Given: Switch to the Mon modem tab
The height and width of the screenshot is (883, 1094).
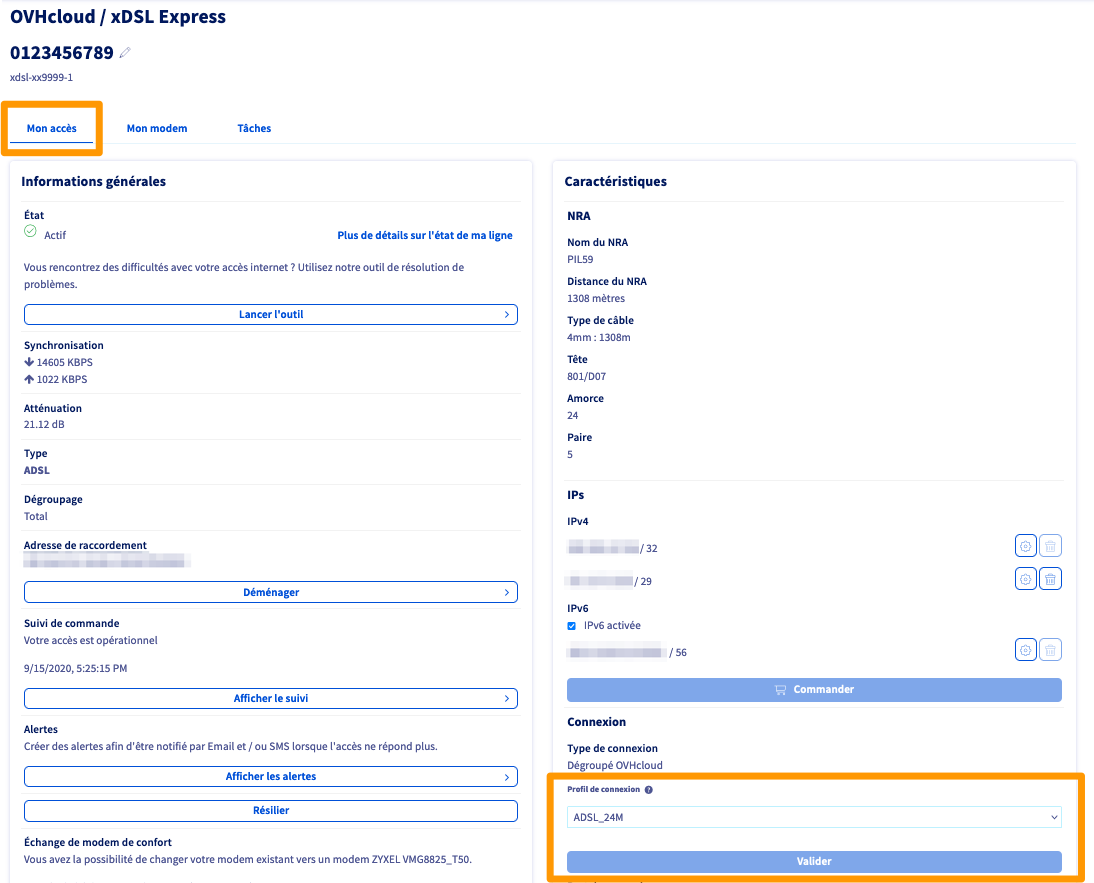Looking at the screenshot, I should tap(157, 128).
